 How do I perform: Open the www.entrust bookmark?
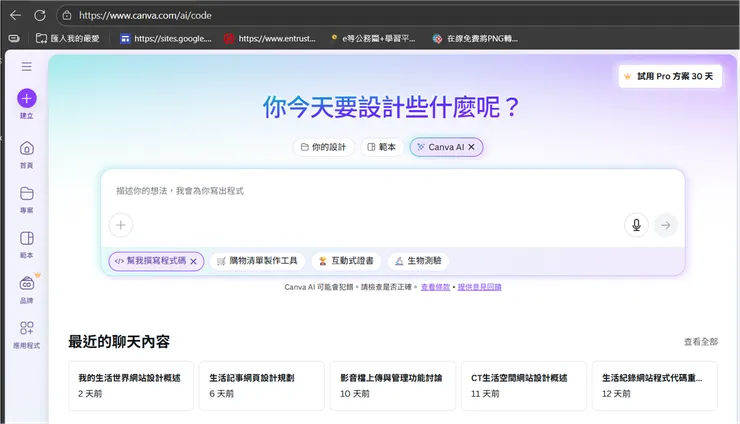point(270,38)
